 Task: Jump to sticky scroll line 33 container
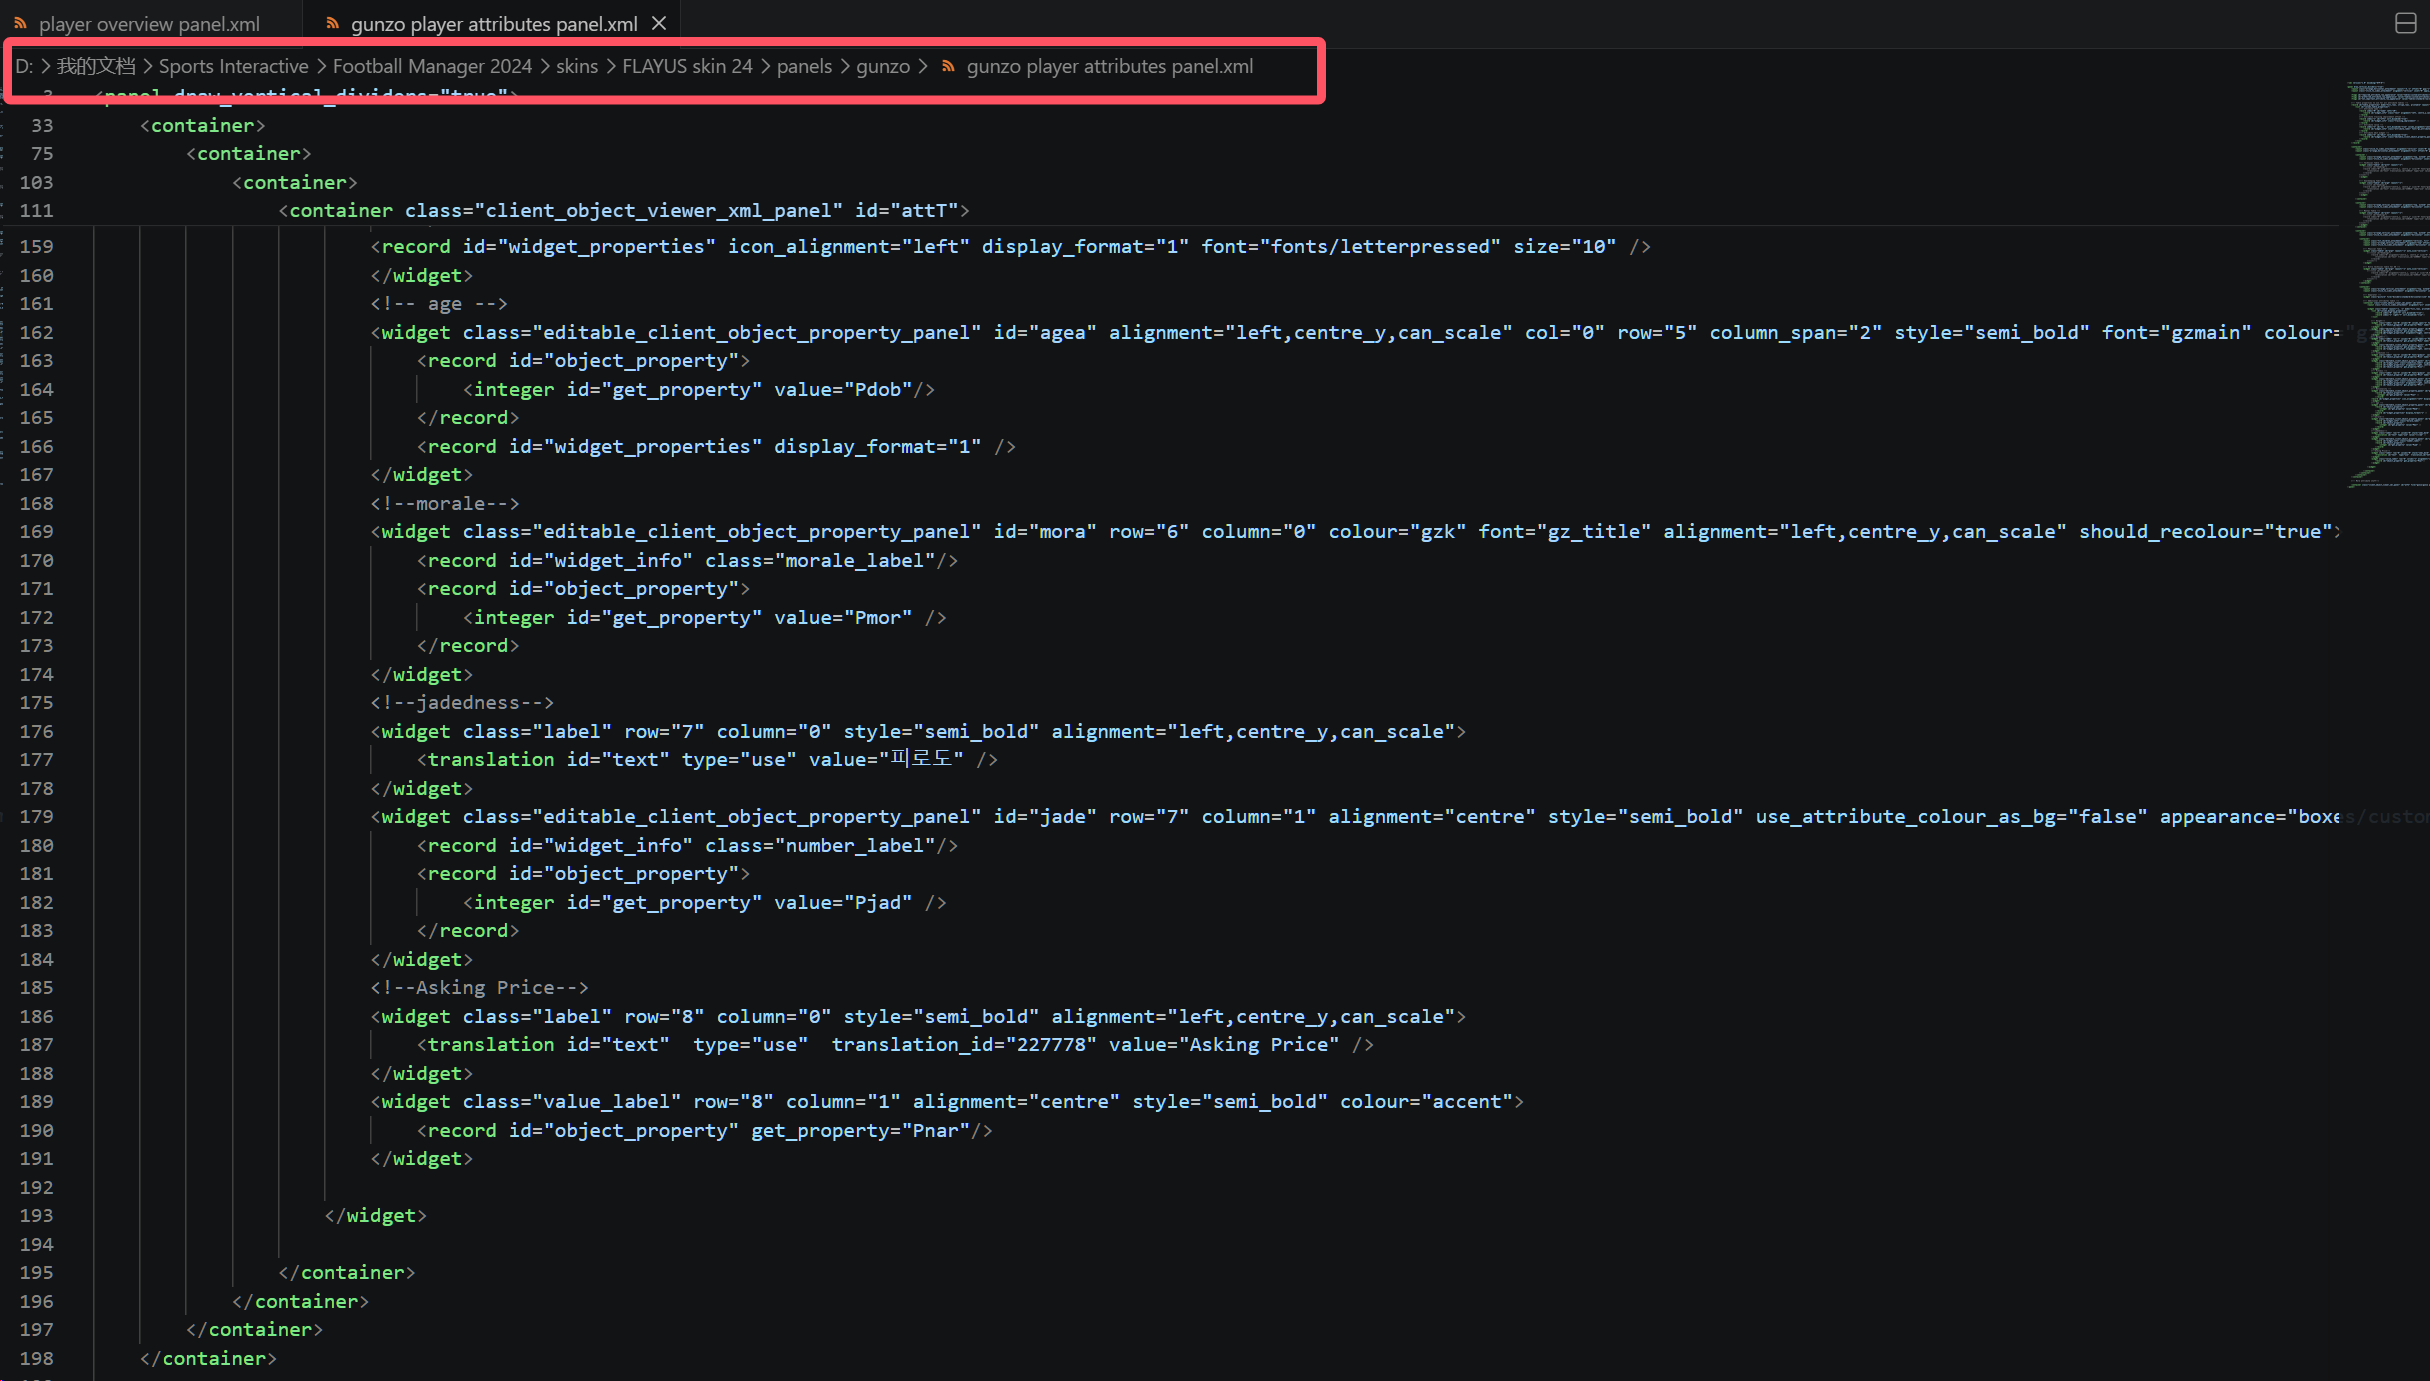pyautogui.click(x=202, y=125)
